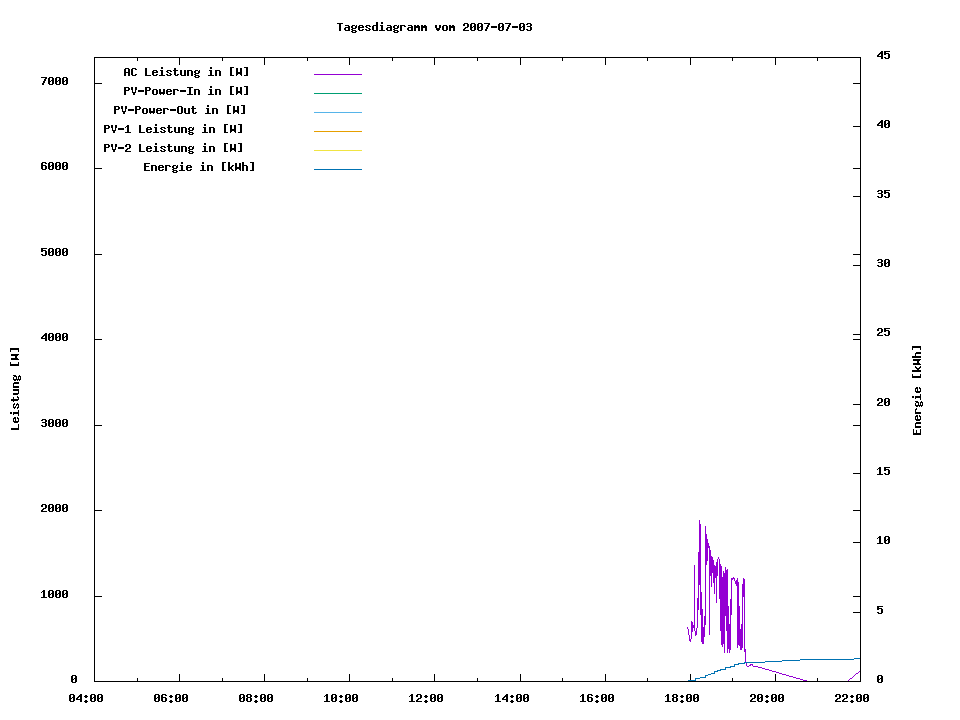Click the 'Leistung [W]' left axis title

coord(16,388)
